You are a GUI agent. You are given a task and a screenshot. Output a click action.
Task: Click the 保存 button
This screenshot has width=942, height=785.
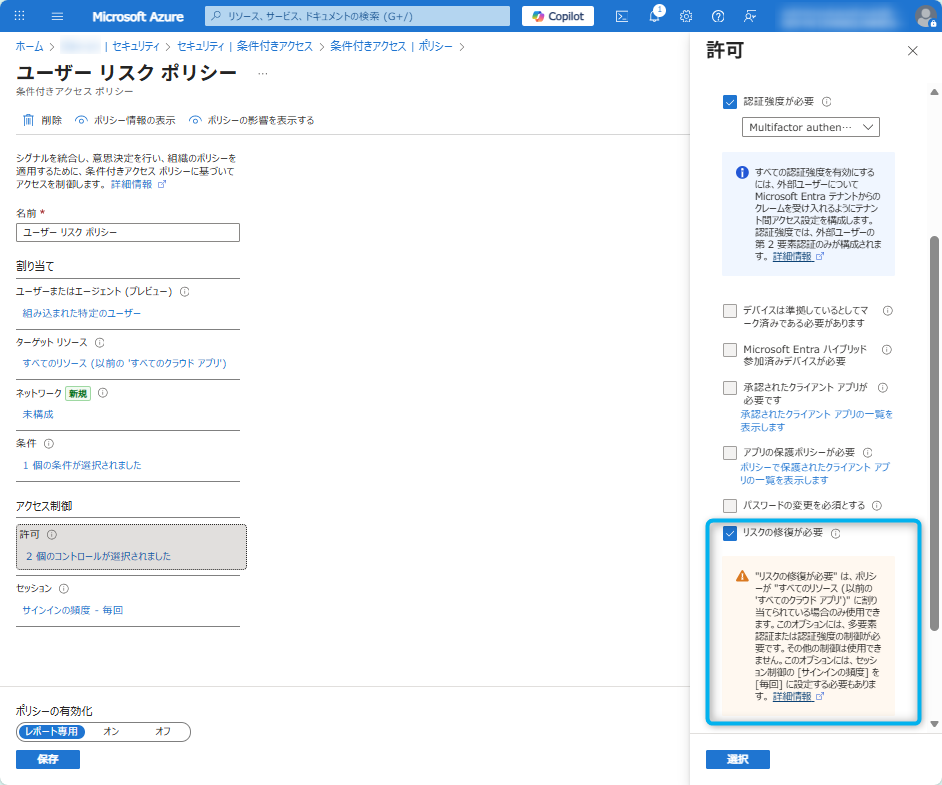47,759
